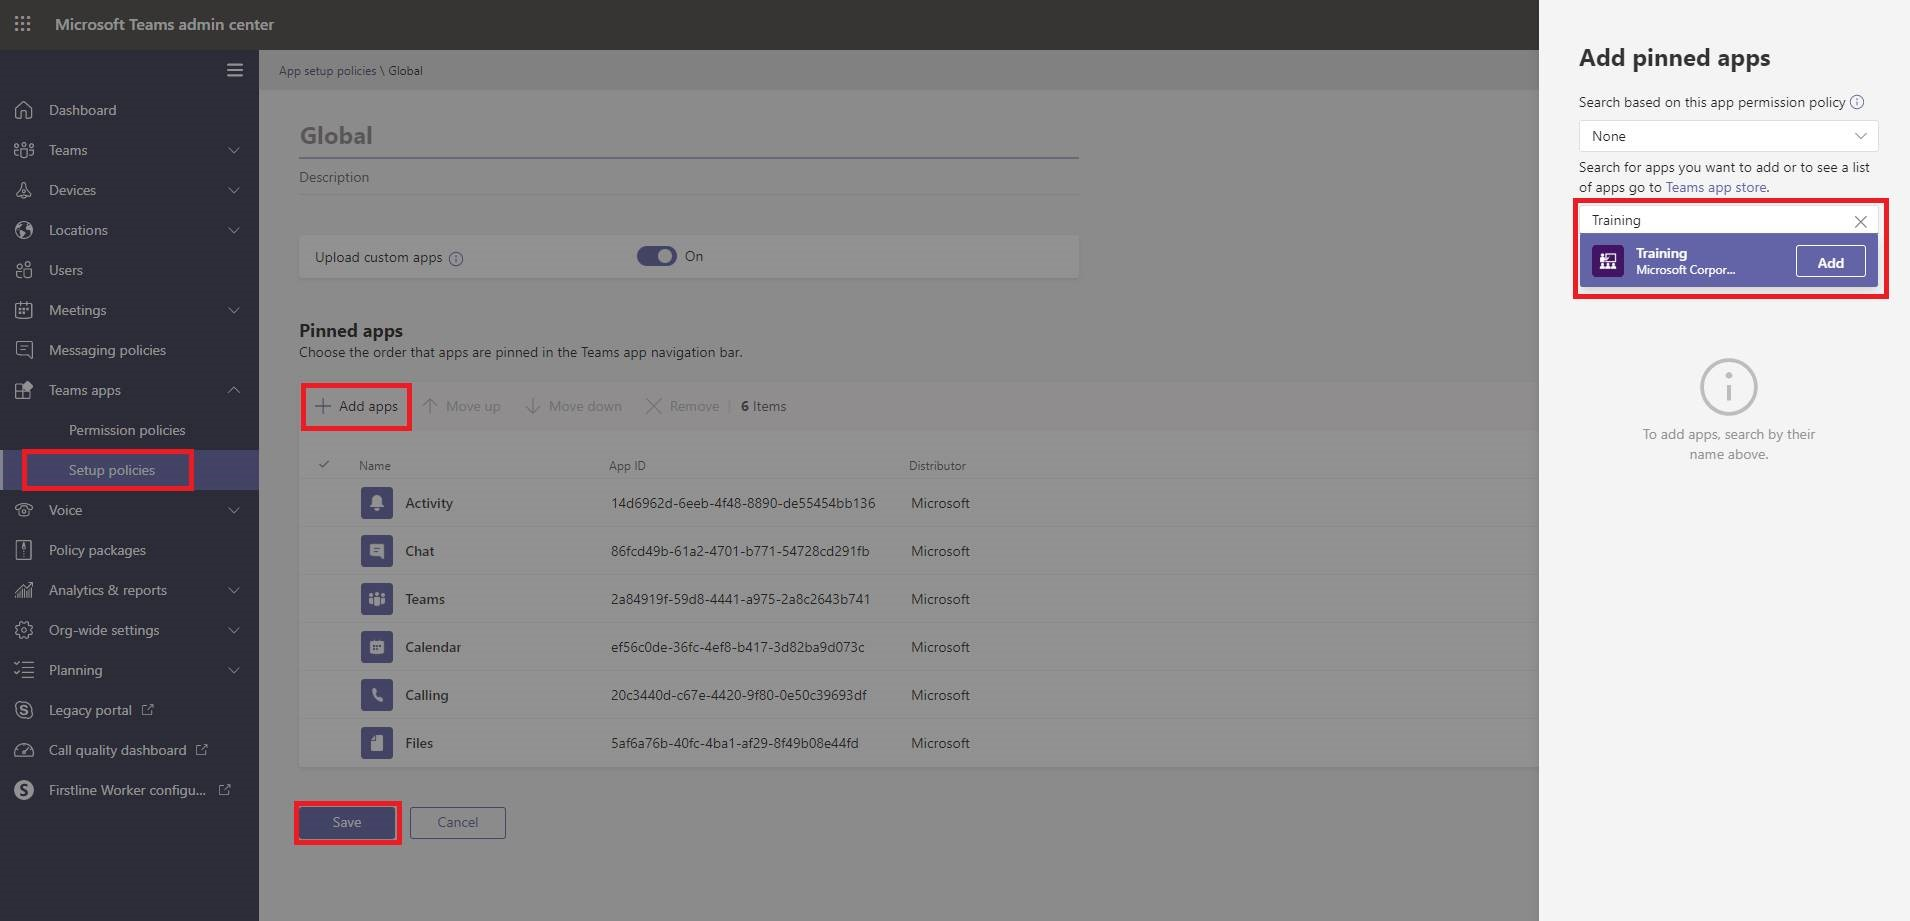This screenshot has width=1910, height=921.
Task: Sort by Name column header
Action: (x=375, y=466)
